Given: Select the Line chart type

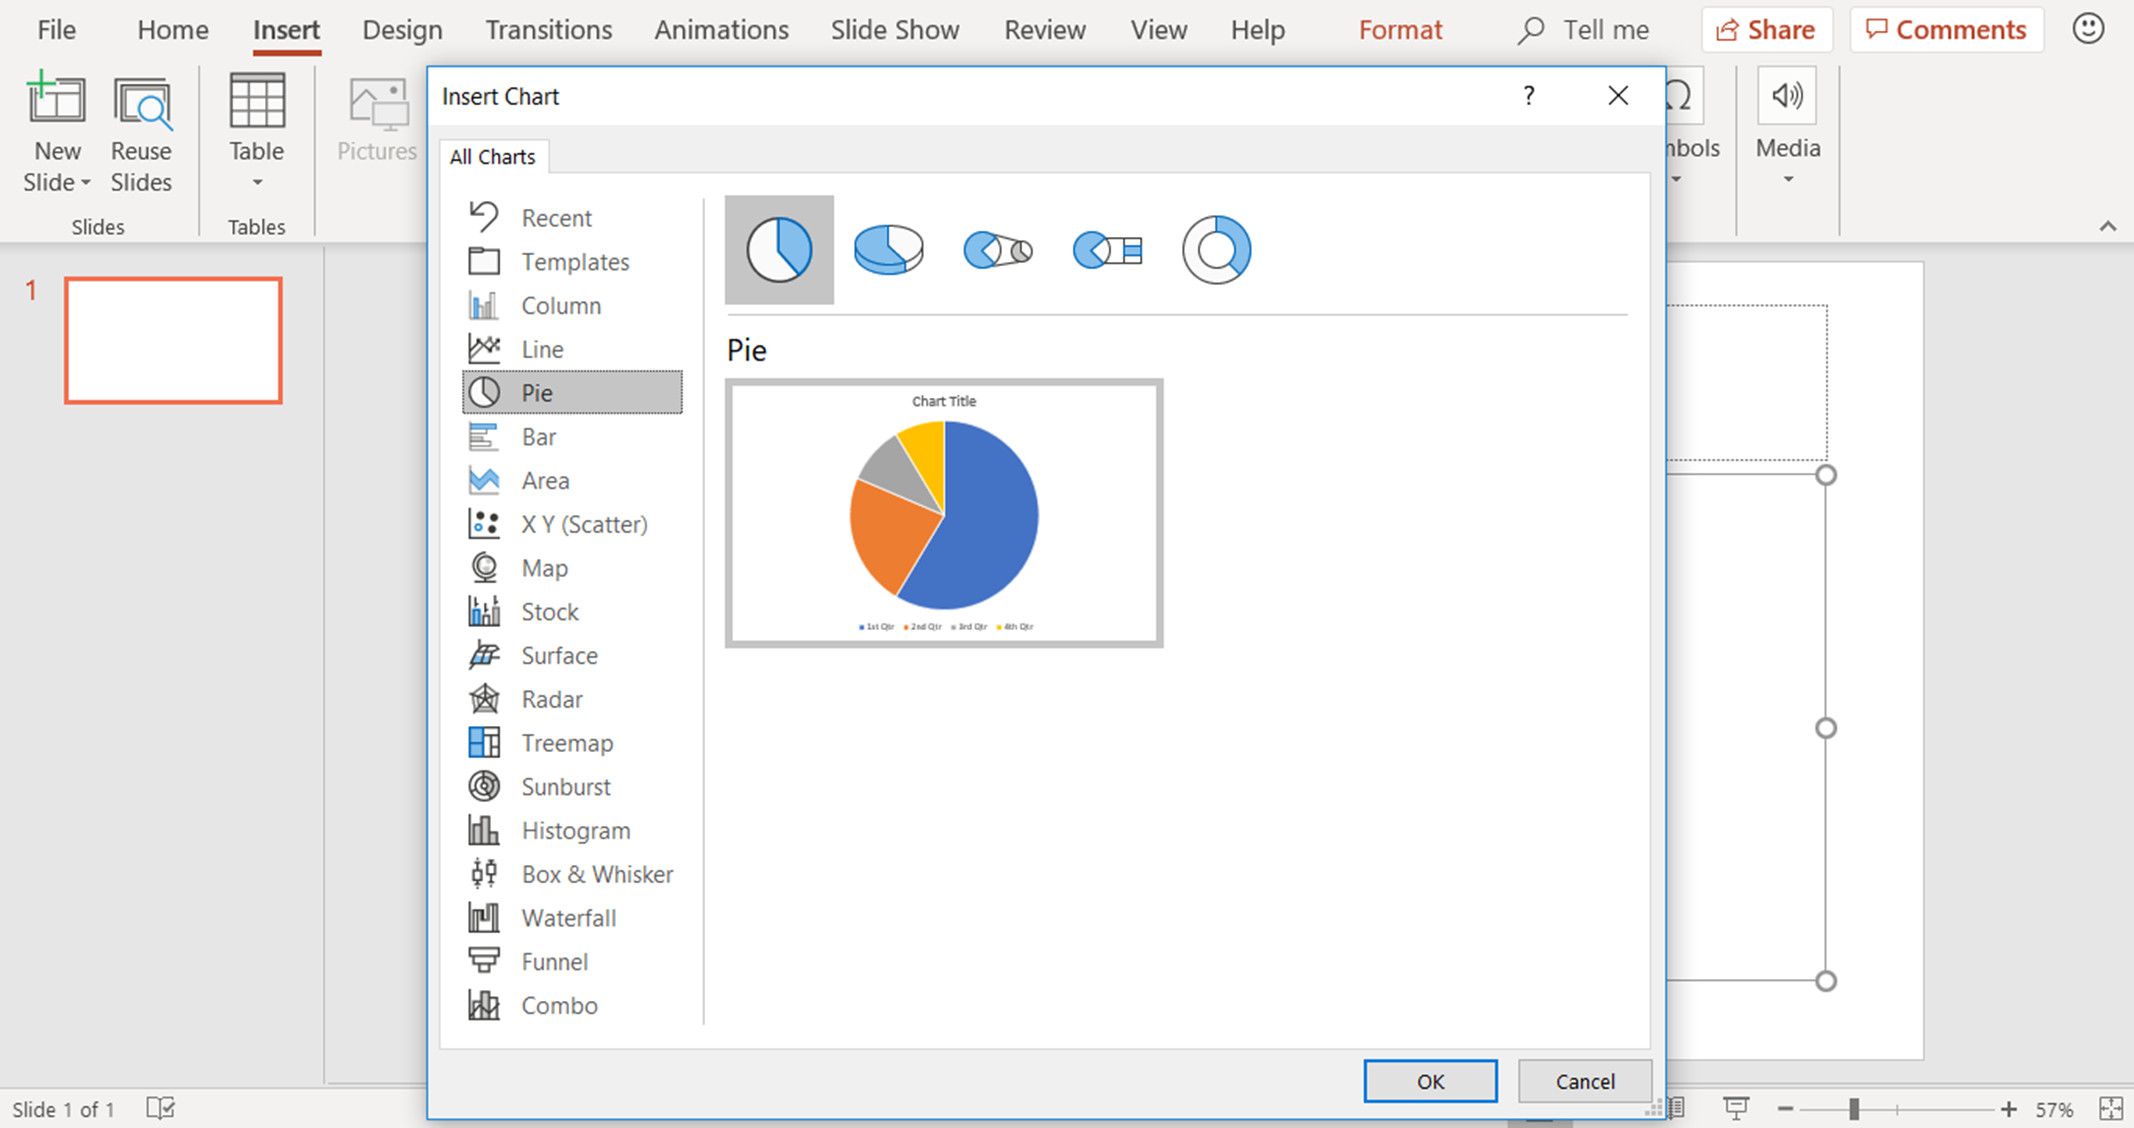Looking at the screenshot, I should coord(543,349).
